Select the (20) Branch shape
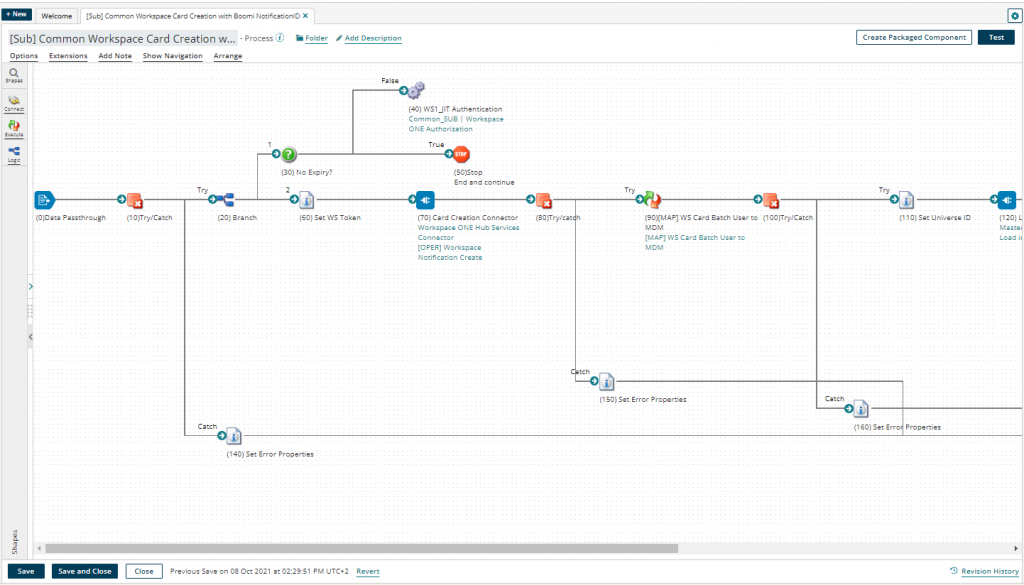Screen dimensions: 1024x585 pos(226,200)
